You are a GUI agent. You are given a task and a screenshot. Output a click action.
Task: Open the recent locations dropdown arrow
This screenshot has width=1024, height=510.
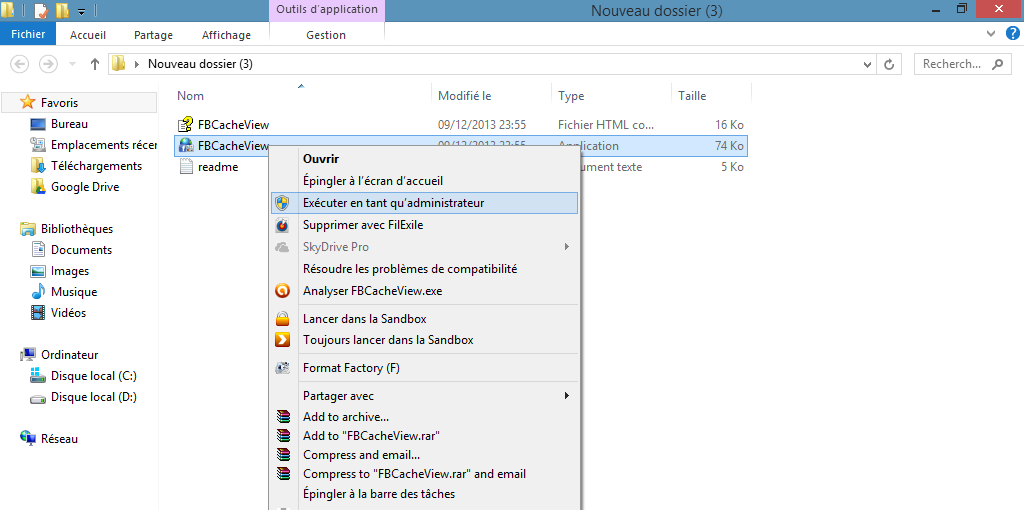coord(72,64)
